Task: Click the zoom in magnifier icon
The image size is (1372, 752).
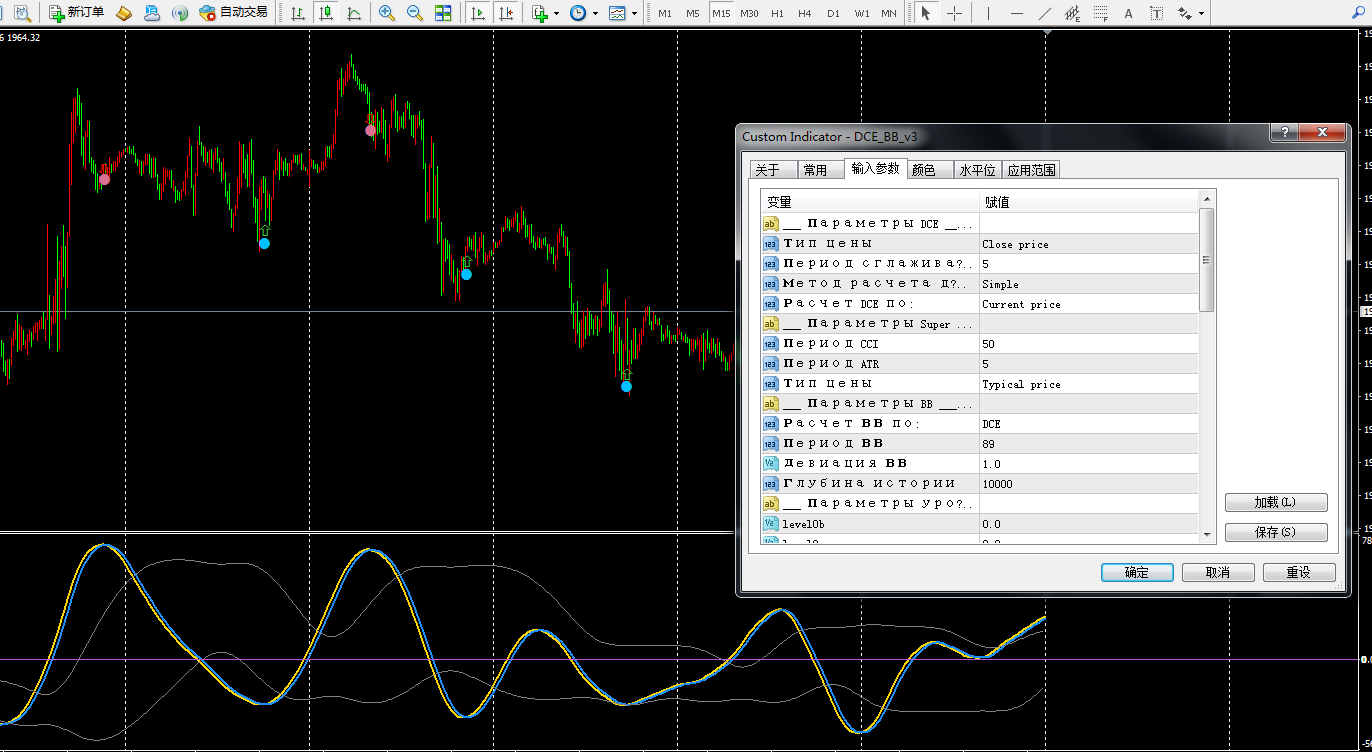Action: tap(386, 13)
